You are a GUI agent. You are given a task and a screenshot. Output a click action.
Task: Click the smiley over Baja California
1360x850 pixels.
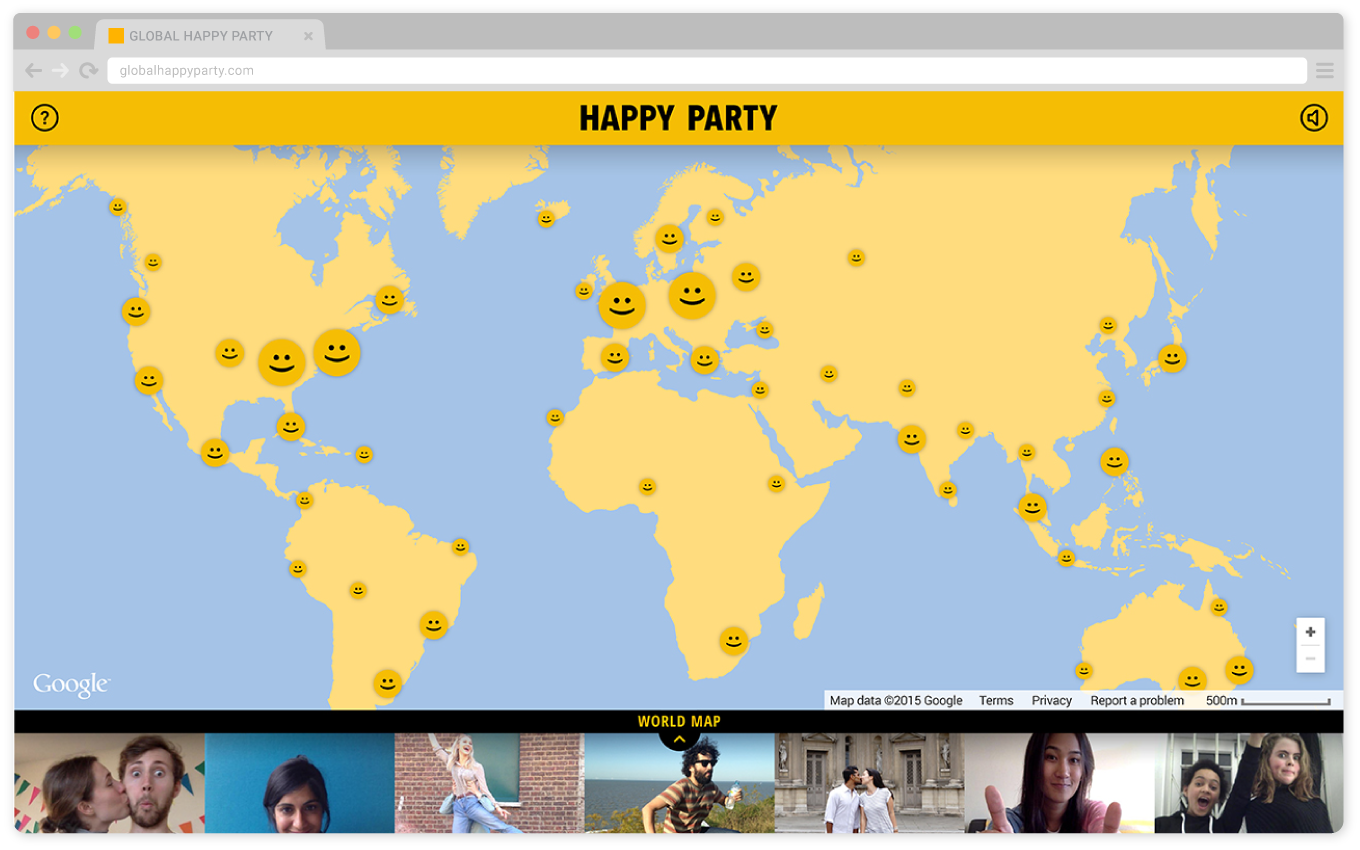[x=149, y=381]
